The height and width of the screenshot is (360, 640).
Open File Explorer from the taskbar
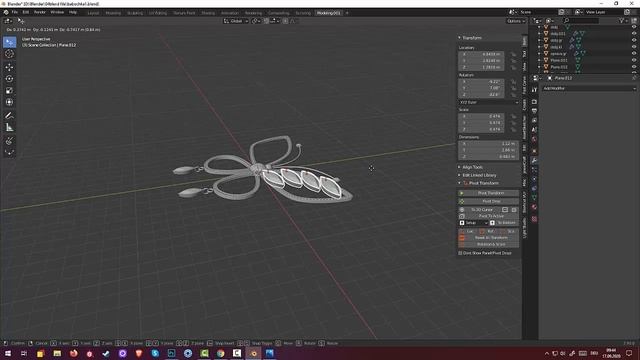pos(57,353)
